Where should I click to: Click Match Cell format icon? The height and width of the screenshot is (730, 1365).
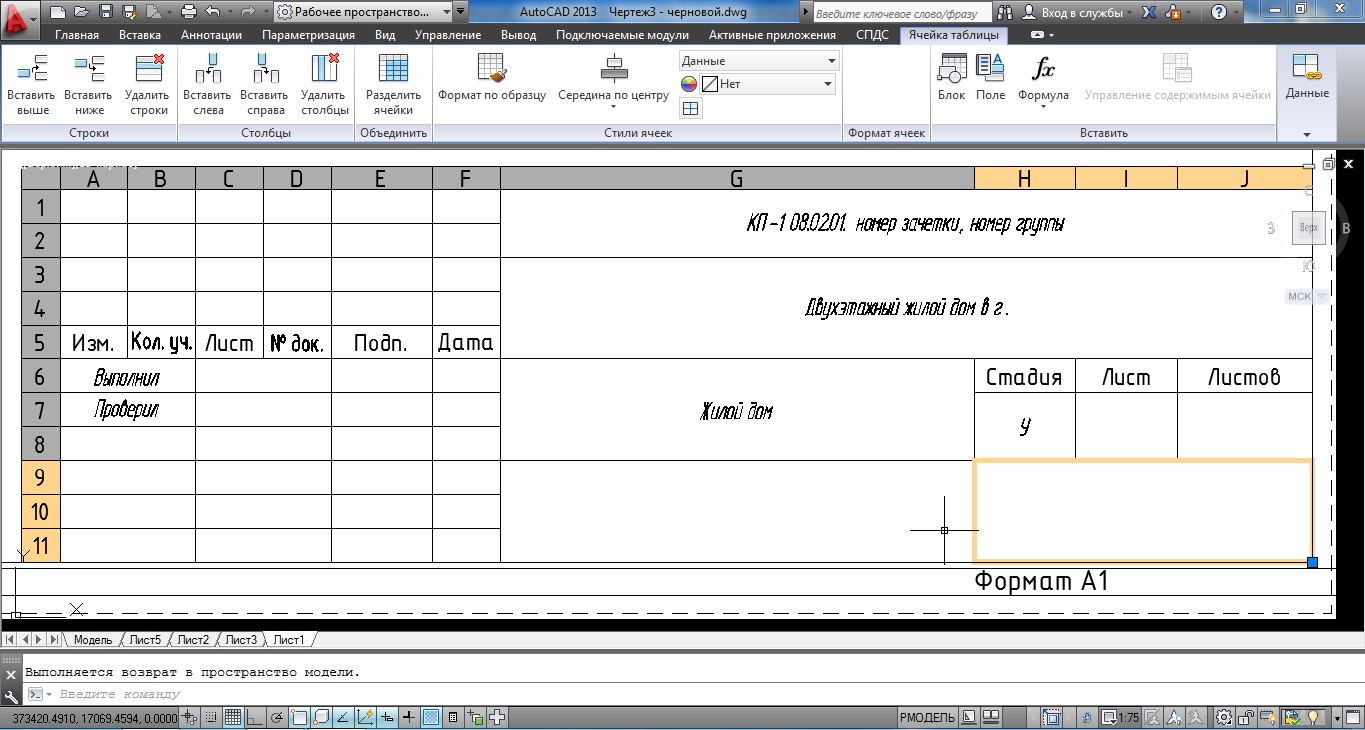492,69
